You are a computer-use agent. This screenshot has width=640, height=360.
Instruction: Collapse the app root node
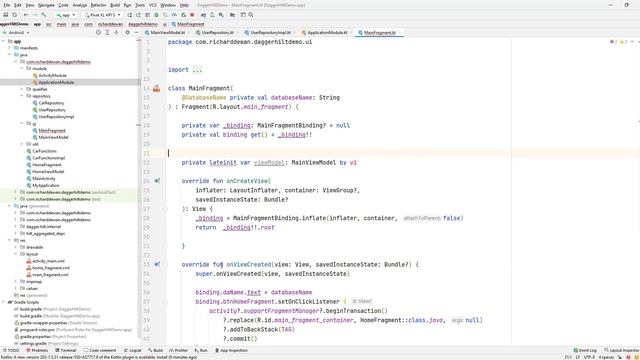4,41
